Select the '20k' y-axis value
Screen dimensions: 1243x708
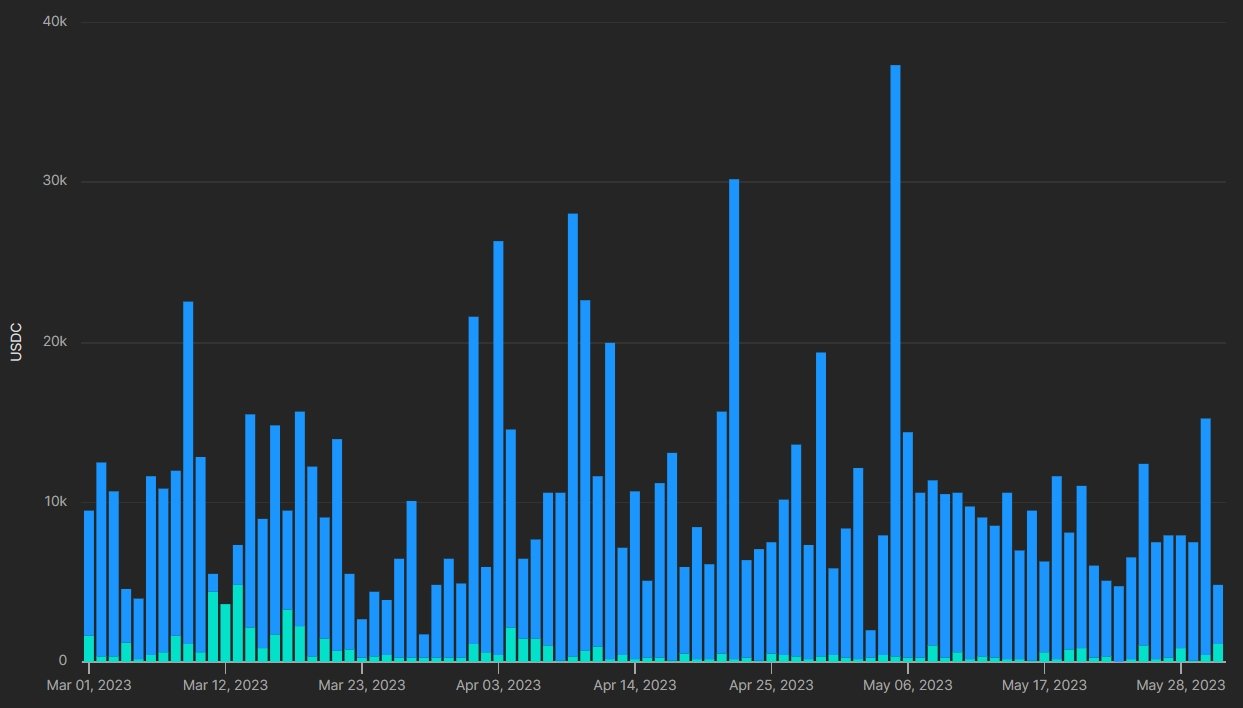55,342
